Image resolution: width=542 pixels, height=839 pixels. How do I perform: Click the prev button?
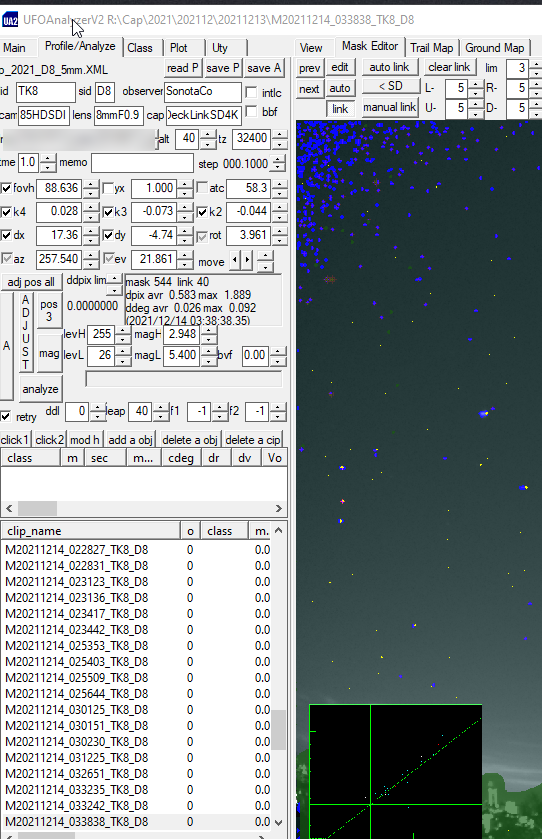click(x=310, y=68)
